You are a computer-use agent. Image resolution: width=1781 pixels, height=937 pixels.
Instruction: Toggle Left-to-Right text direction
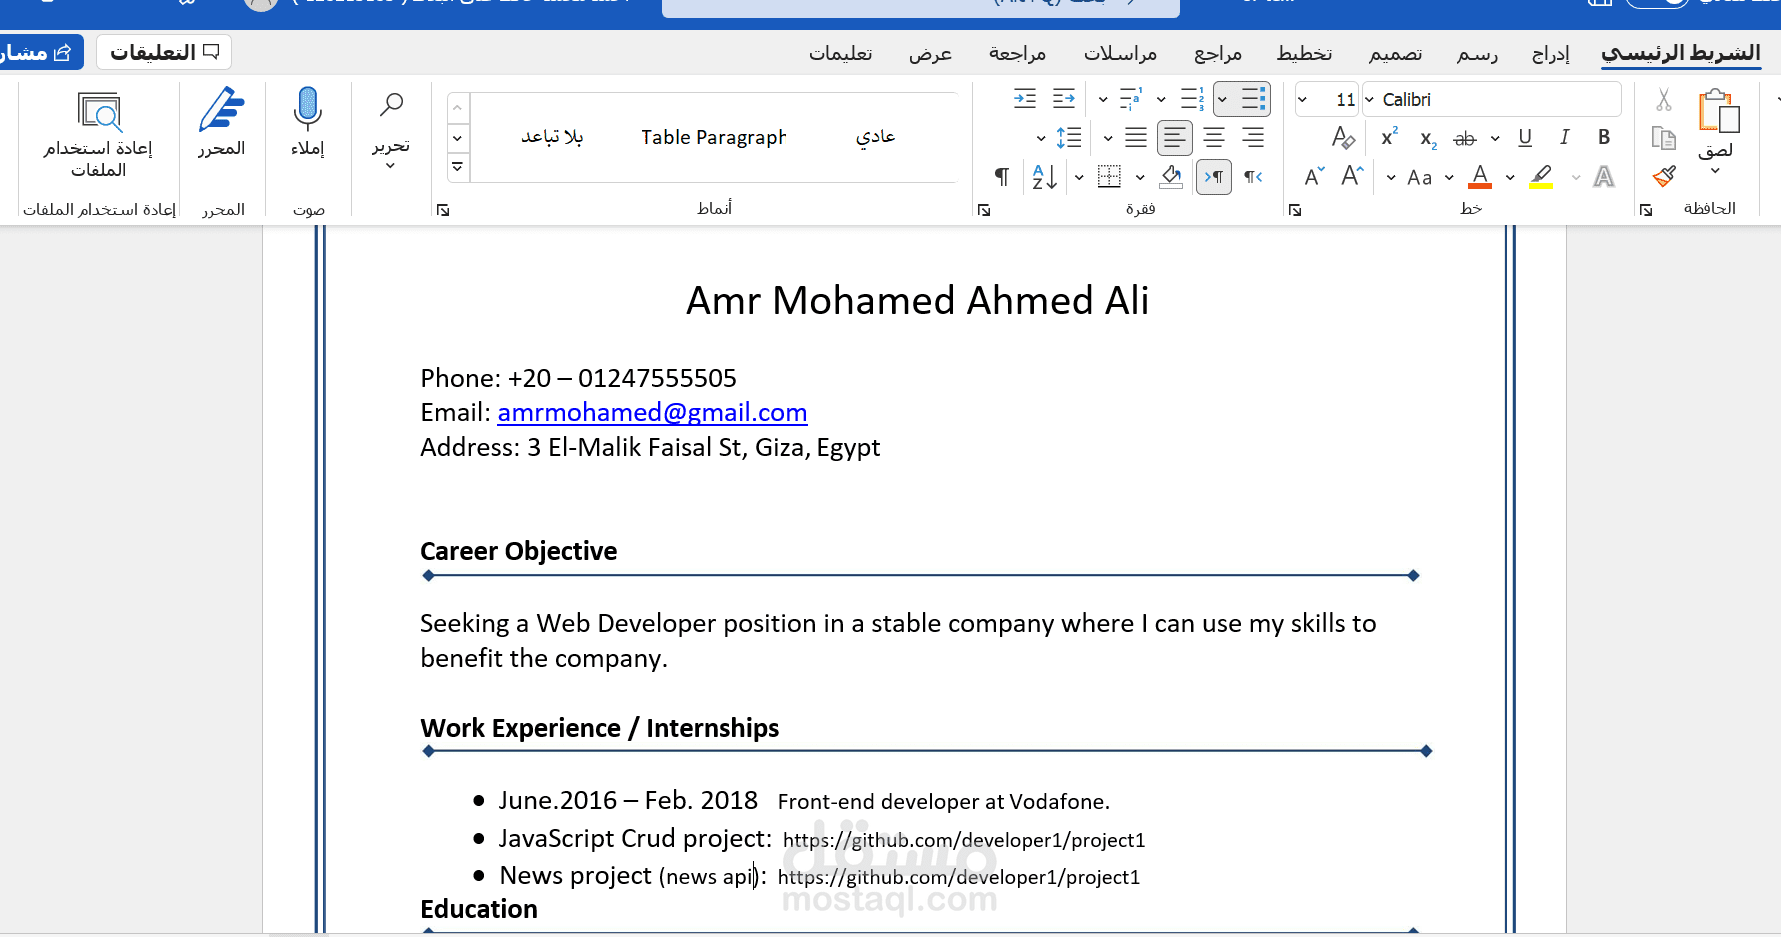pyautogui.click(x=1214, y=177)
